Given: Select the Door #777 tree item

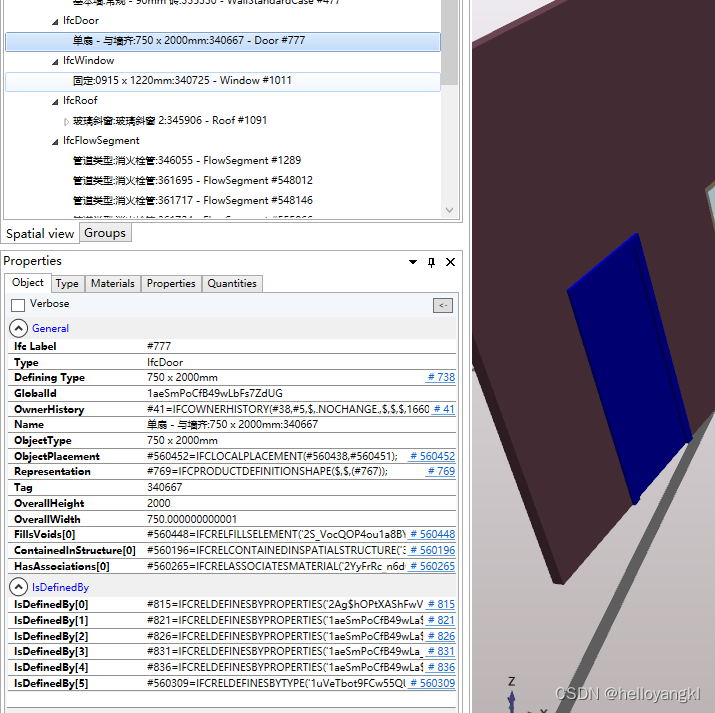Looking at the screenshot, I should click(223, 41).
